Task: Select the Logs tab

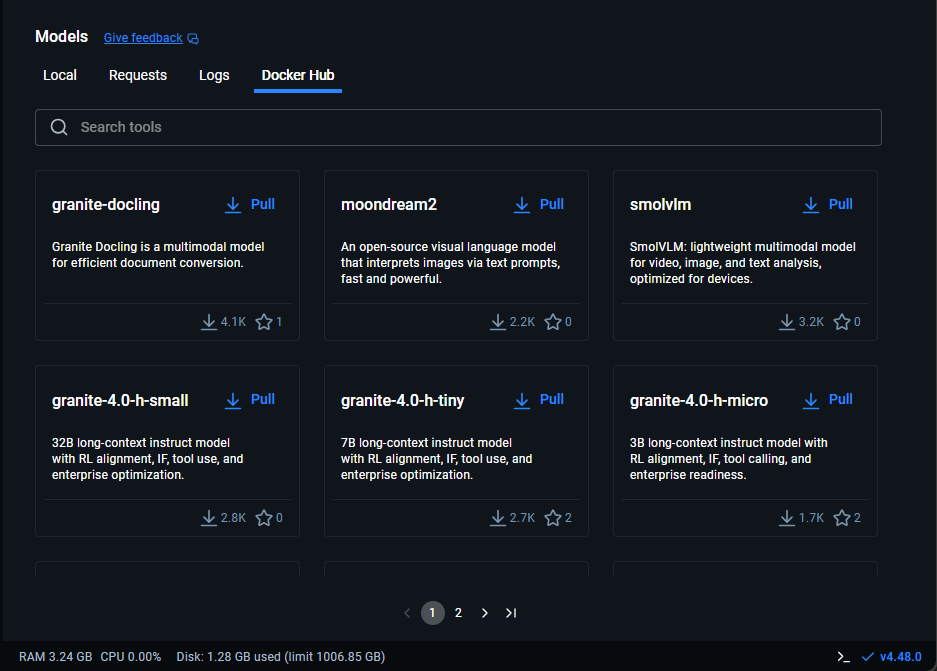Action: pyautogui.click(x=214, y=75)
